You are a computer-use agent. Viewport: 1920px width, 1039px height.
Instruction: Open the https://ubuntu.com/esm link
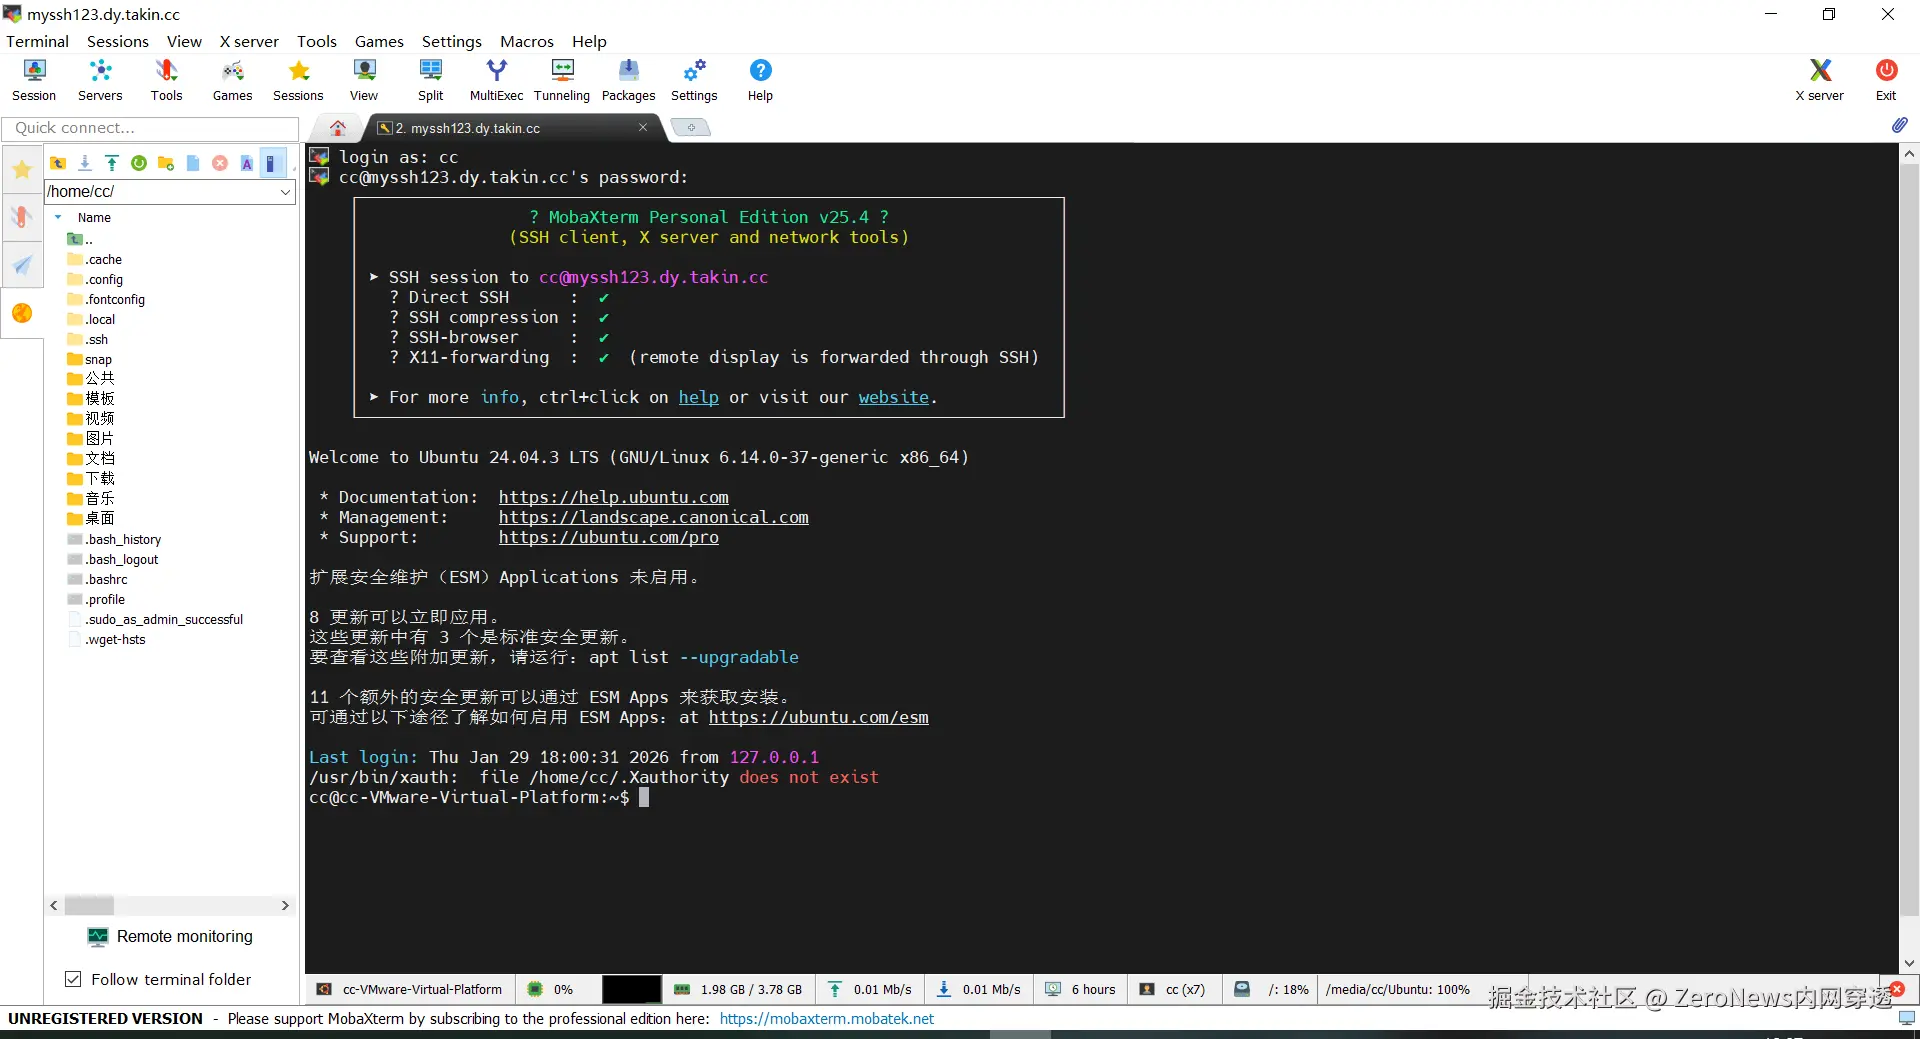coord(818,717)
